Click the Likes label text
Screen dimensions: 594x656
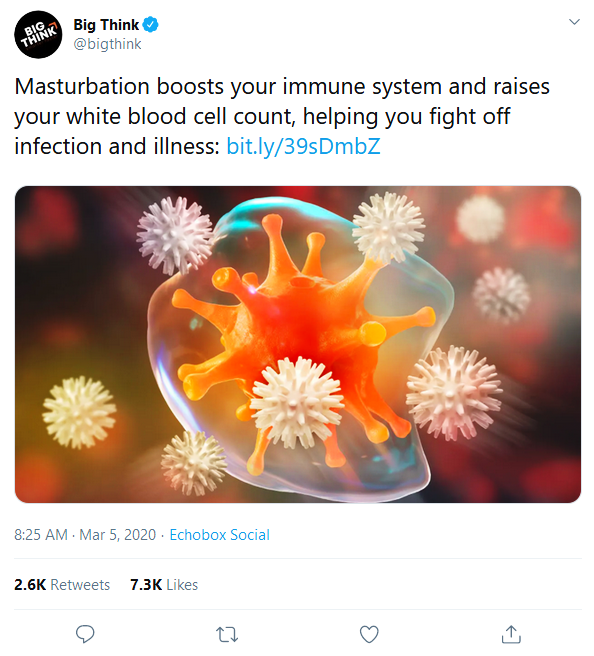[x=182, y=584]
